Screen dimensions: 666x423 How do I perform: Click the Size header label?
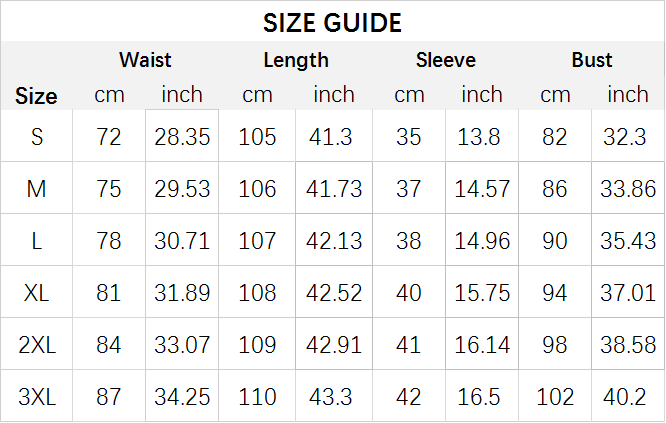point(36,96)
